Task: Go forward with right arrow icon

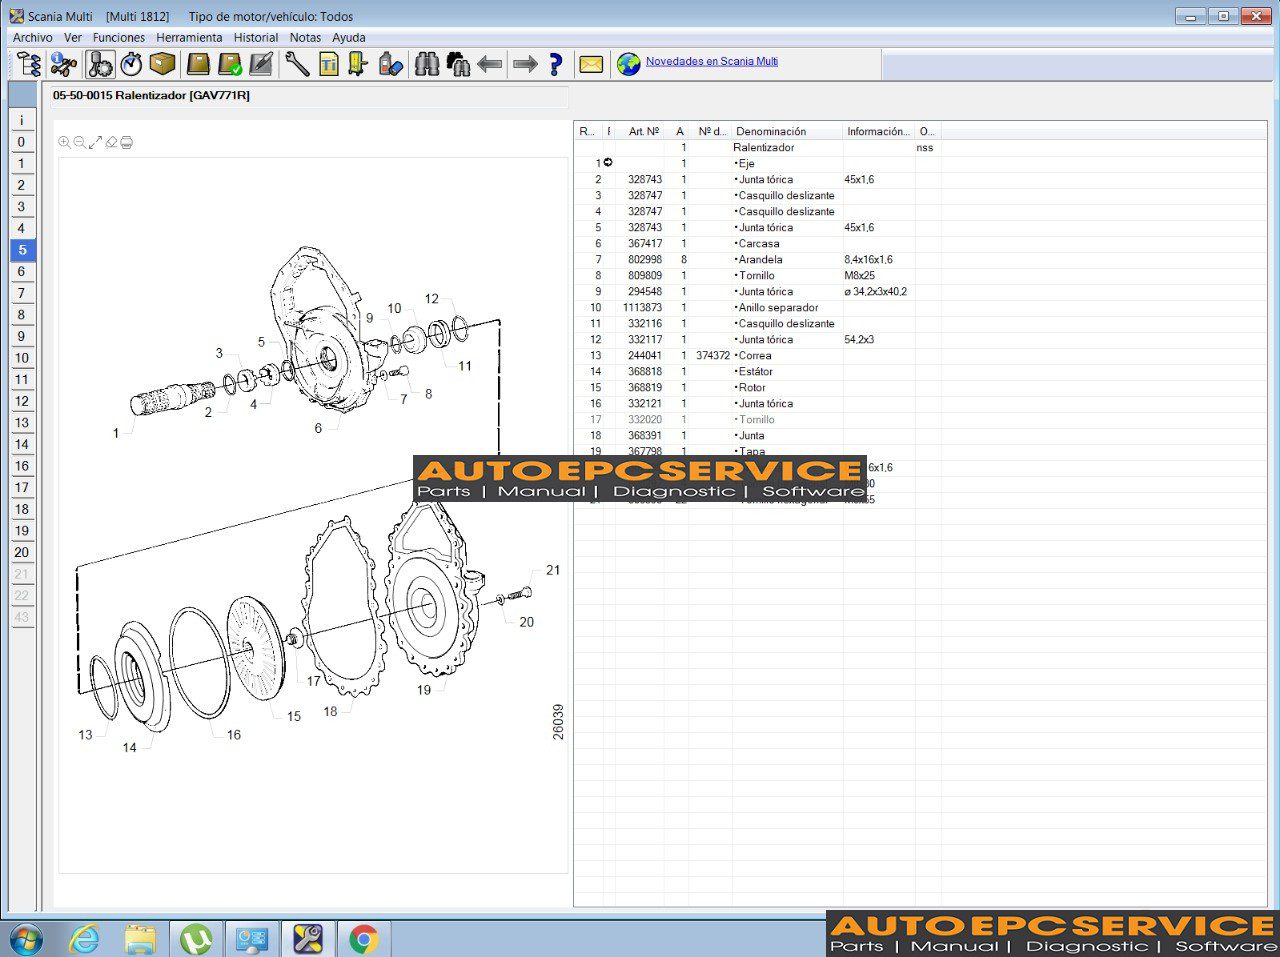Action: tap(525, 65)
